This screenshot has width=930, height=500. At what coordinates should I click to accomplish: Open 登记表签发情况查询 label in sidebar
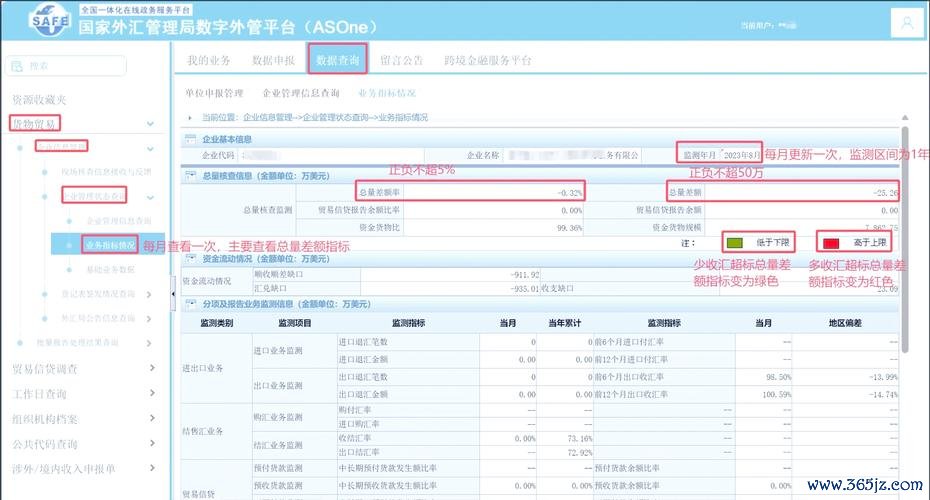point(98,294)
